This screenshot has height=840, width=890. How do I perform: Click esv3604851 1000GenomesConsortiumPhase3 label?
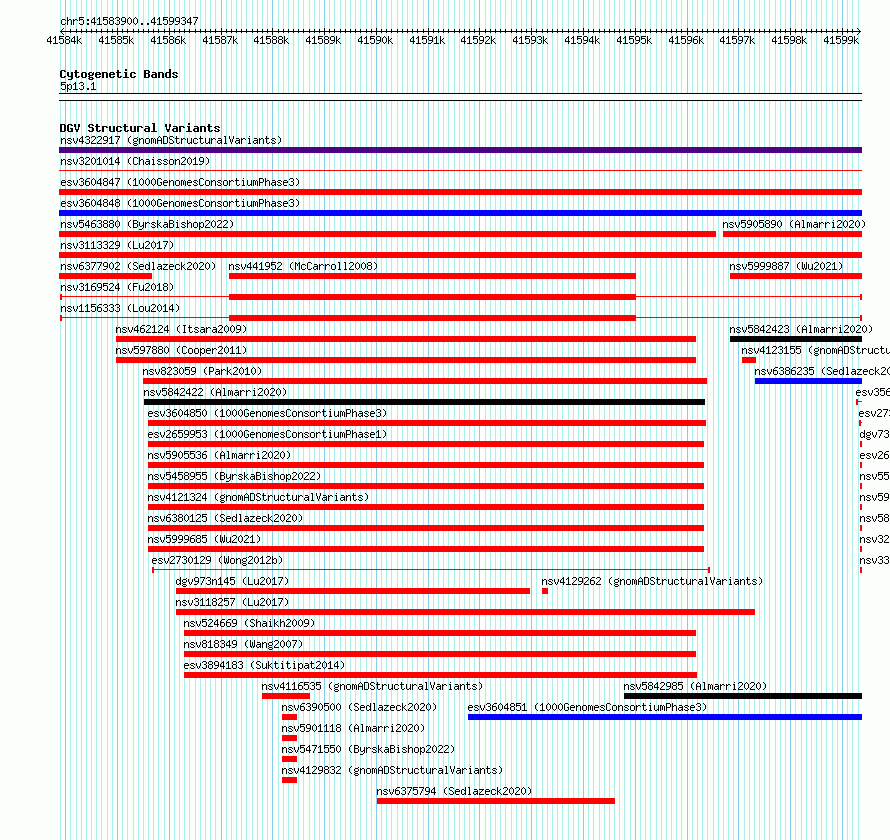pos(587,707)
